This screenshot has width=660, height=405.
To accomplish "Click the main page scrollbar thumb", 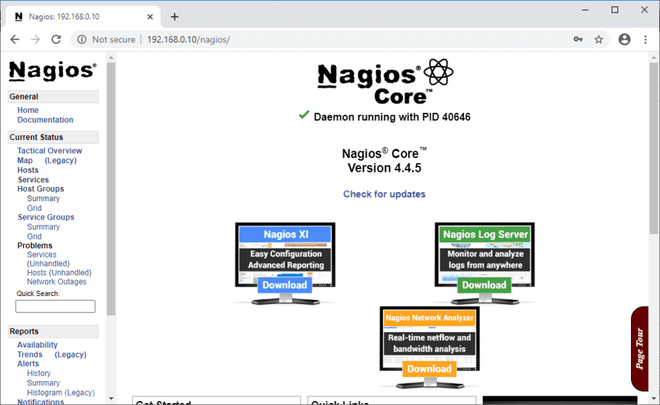I will pyautogui.click(x=653, y=148).
